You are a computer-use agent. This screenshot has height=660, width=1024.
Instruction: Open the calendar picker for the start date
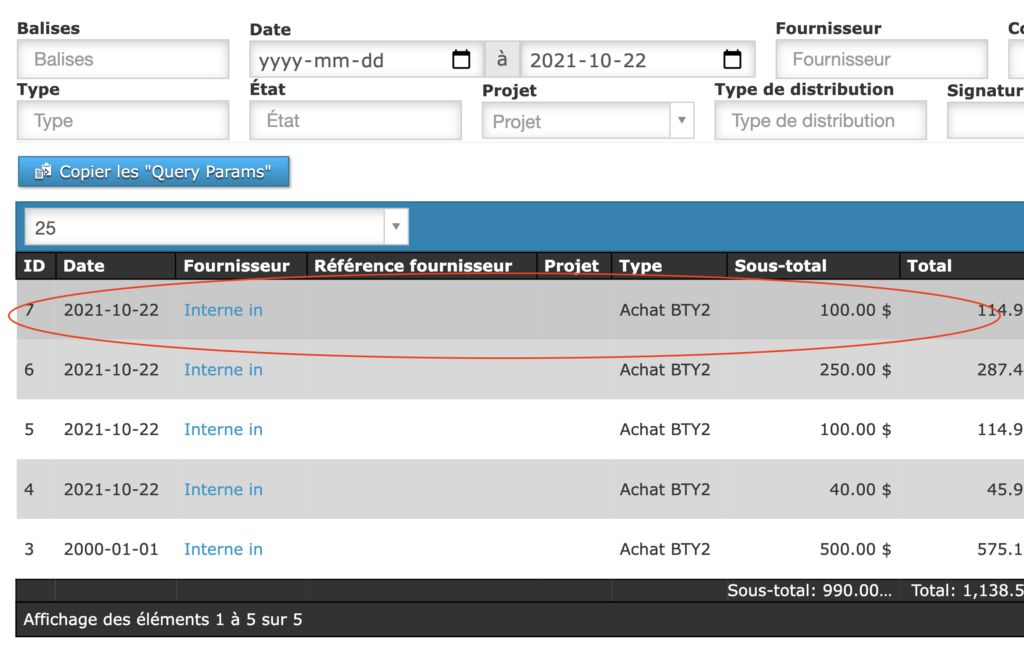pos(461,60)
